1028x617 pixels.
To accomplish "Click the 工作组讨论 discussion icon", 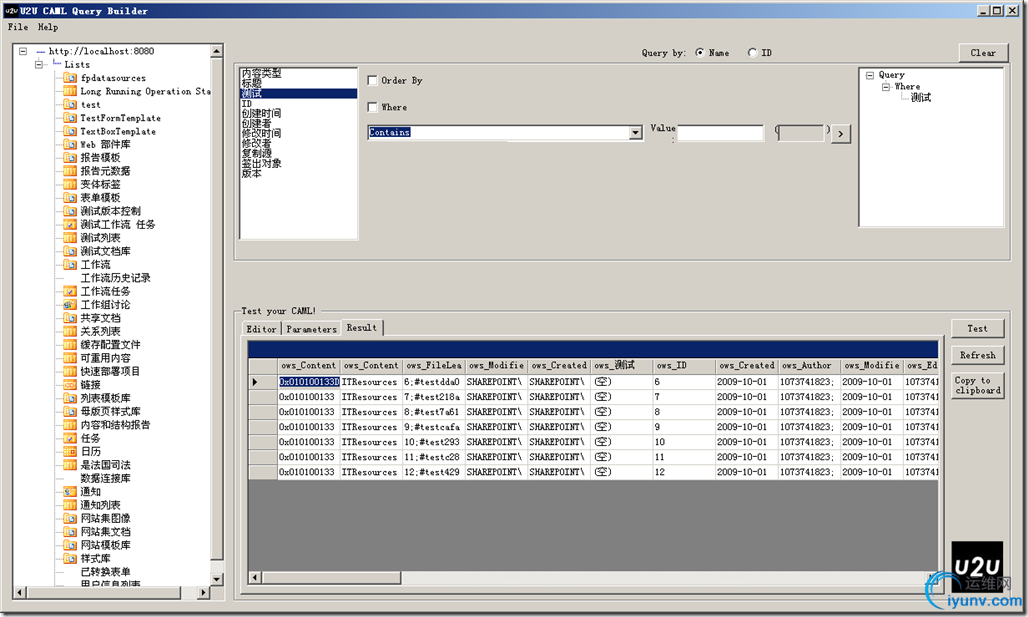I will pos(70,304).
